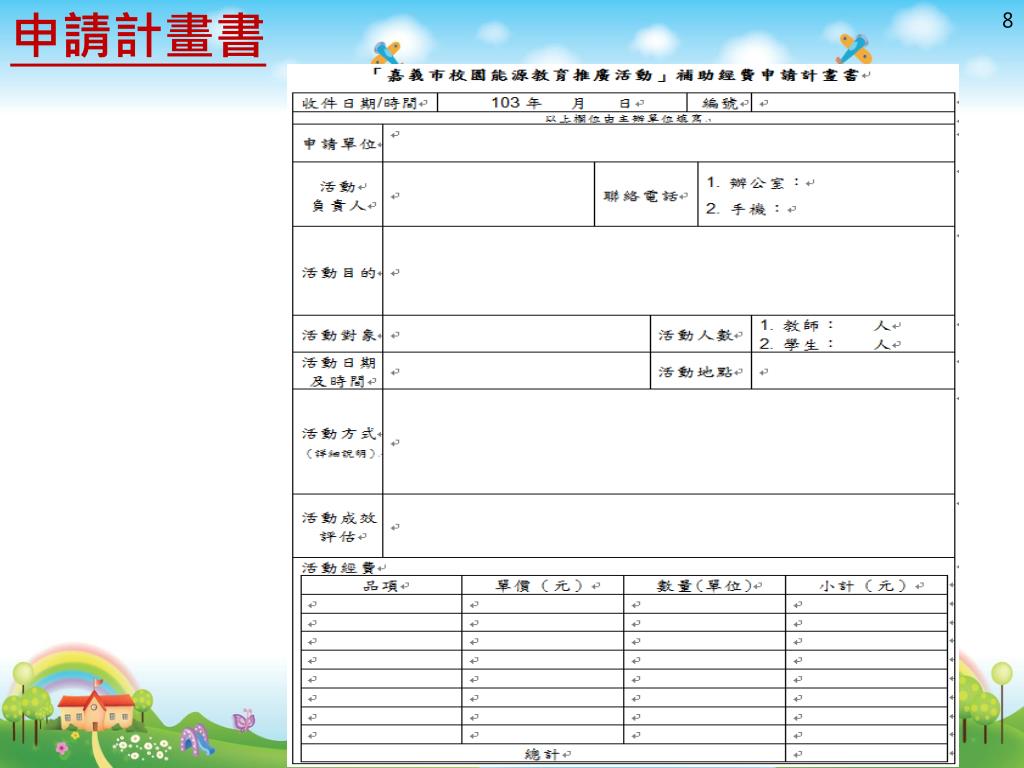Click the empty cell beside 總計

click(867, 753)
